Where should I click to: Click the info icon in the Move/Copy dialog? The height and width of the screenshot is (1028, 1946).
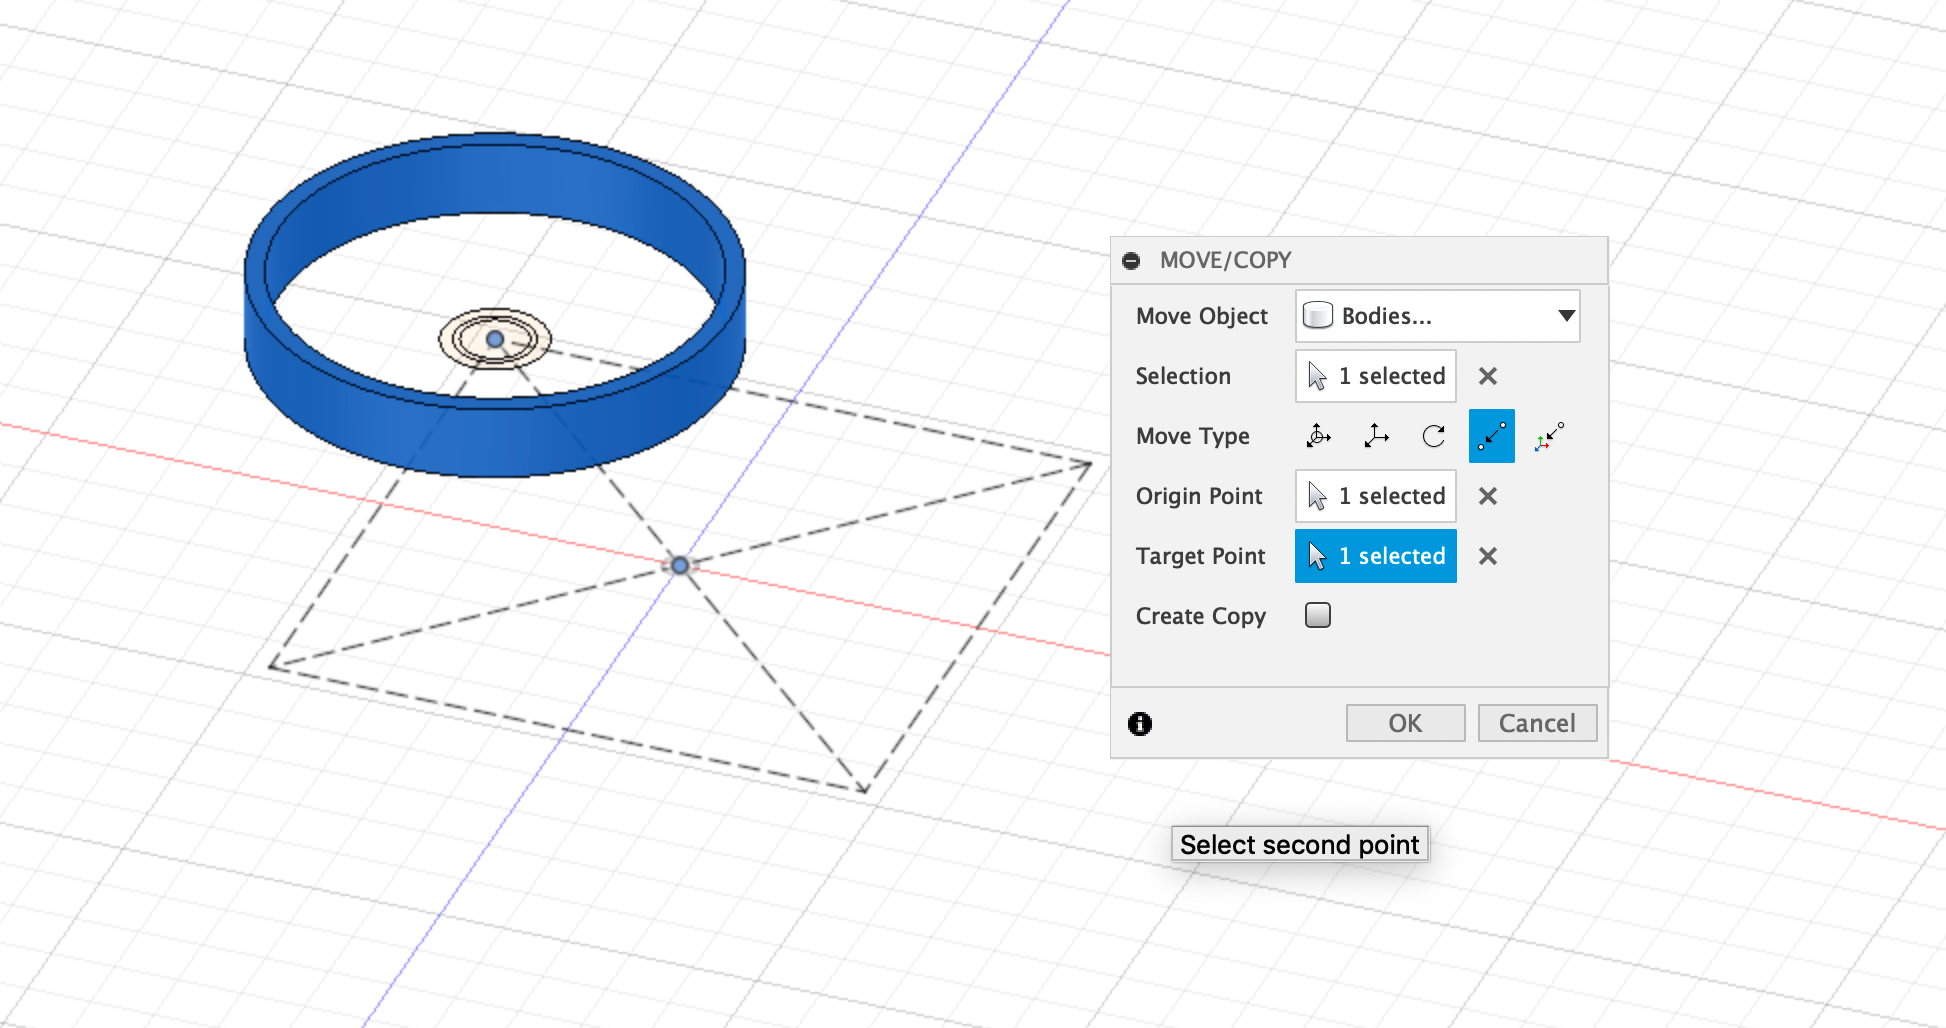pyautogui.click(x=1140, y=724)
